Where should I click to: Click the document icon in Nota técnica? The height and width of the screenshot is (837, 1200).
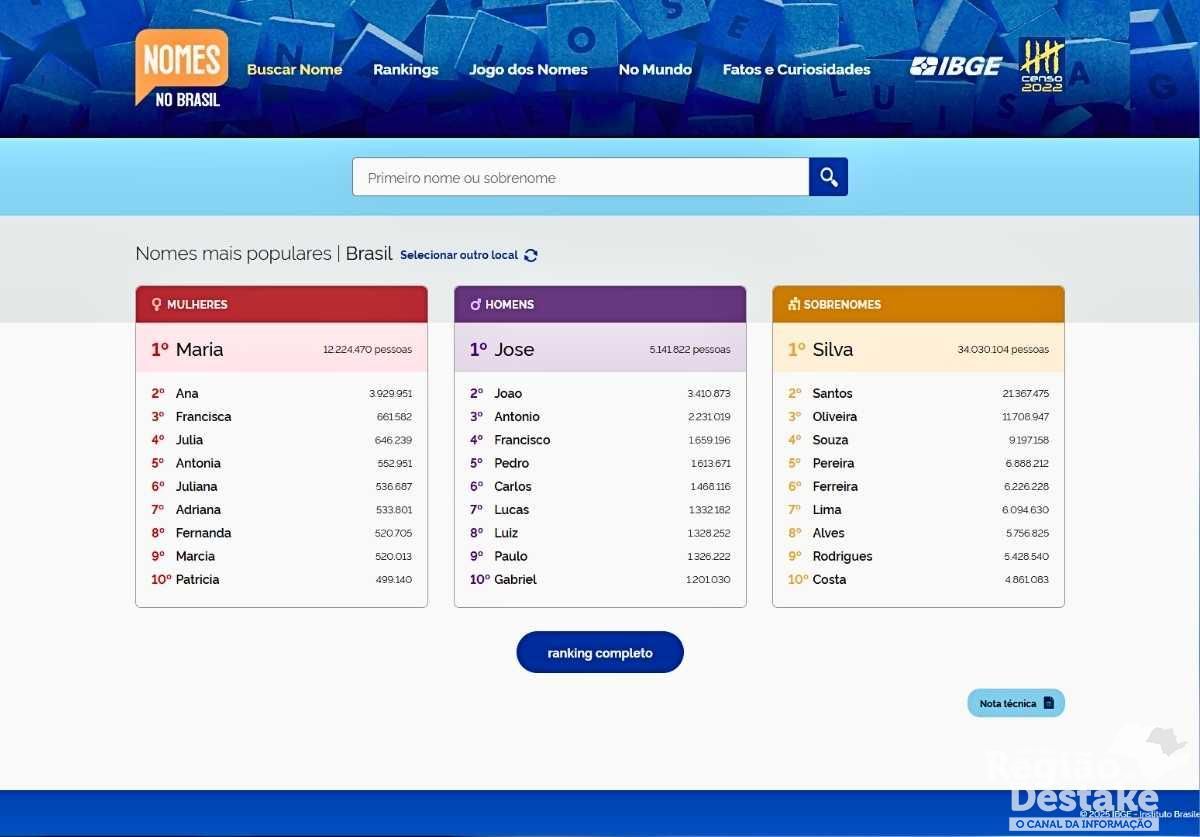click(1048, 703)
